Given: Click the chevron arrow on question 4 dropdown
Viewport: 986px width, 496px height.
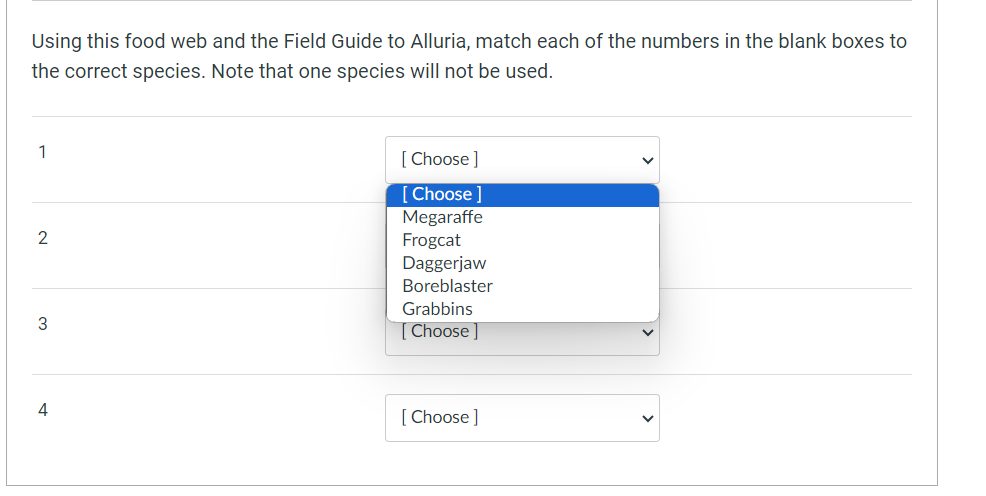Looking at the screenshot, I should (x=647, y=418).
